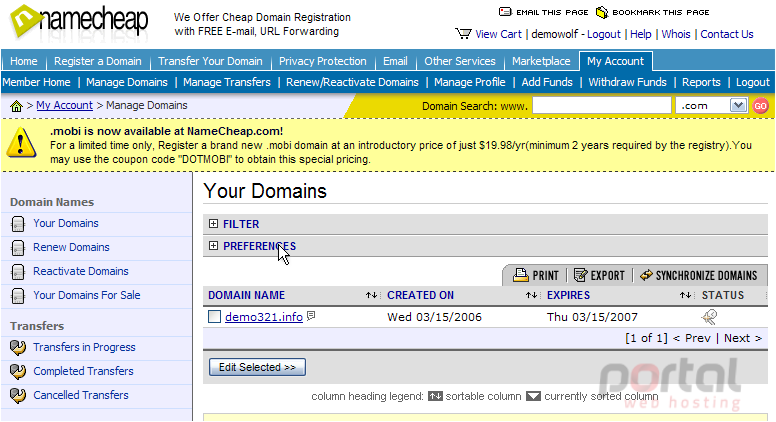Click the Thu 03/15/2007 expiry date
Viewport: 776px width, 422px height.
[x=592, y=317]
